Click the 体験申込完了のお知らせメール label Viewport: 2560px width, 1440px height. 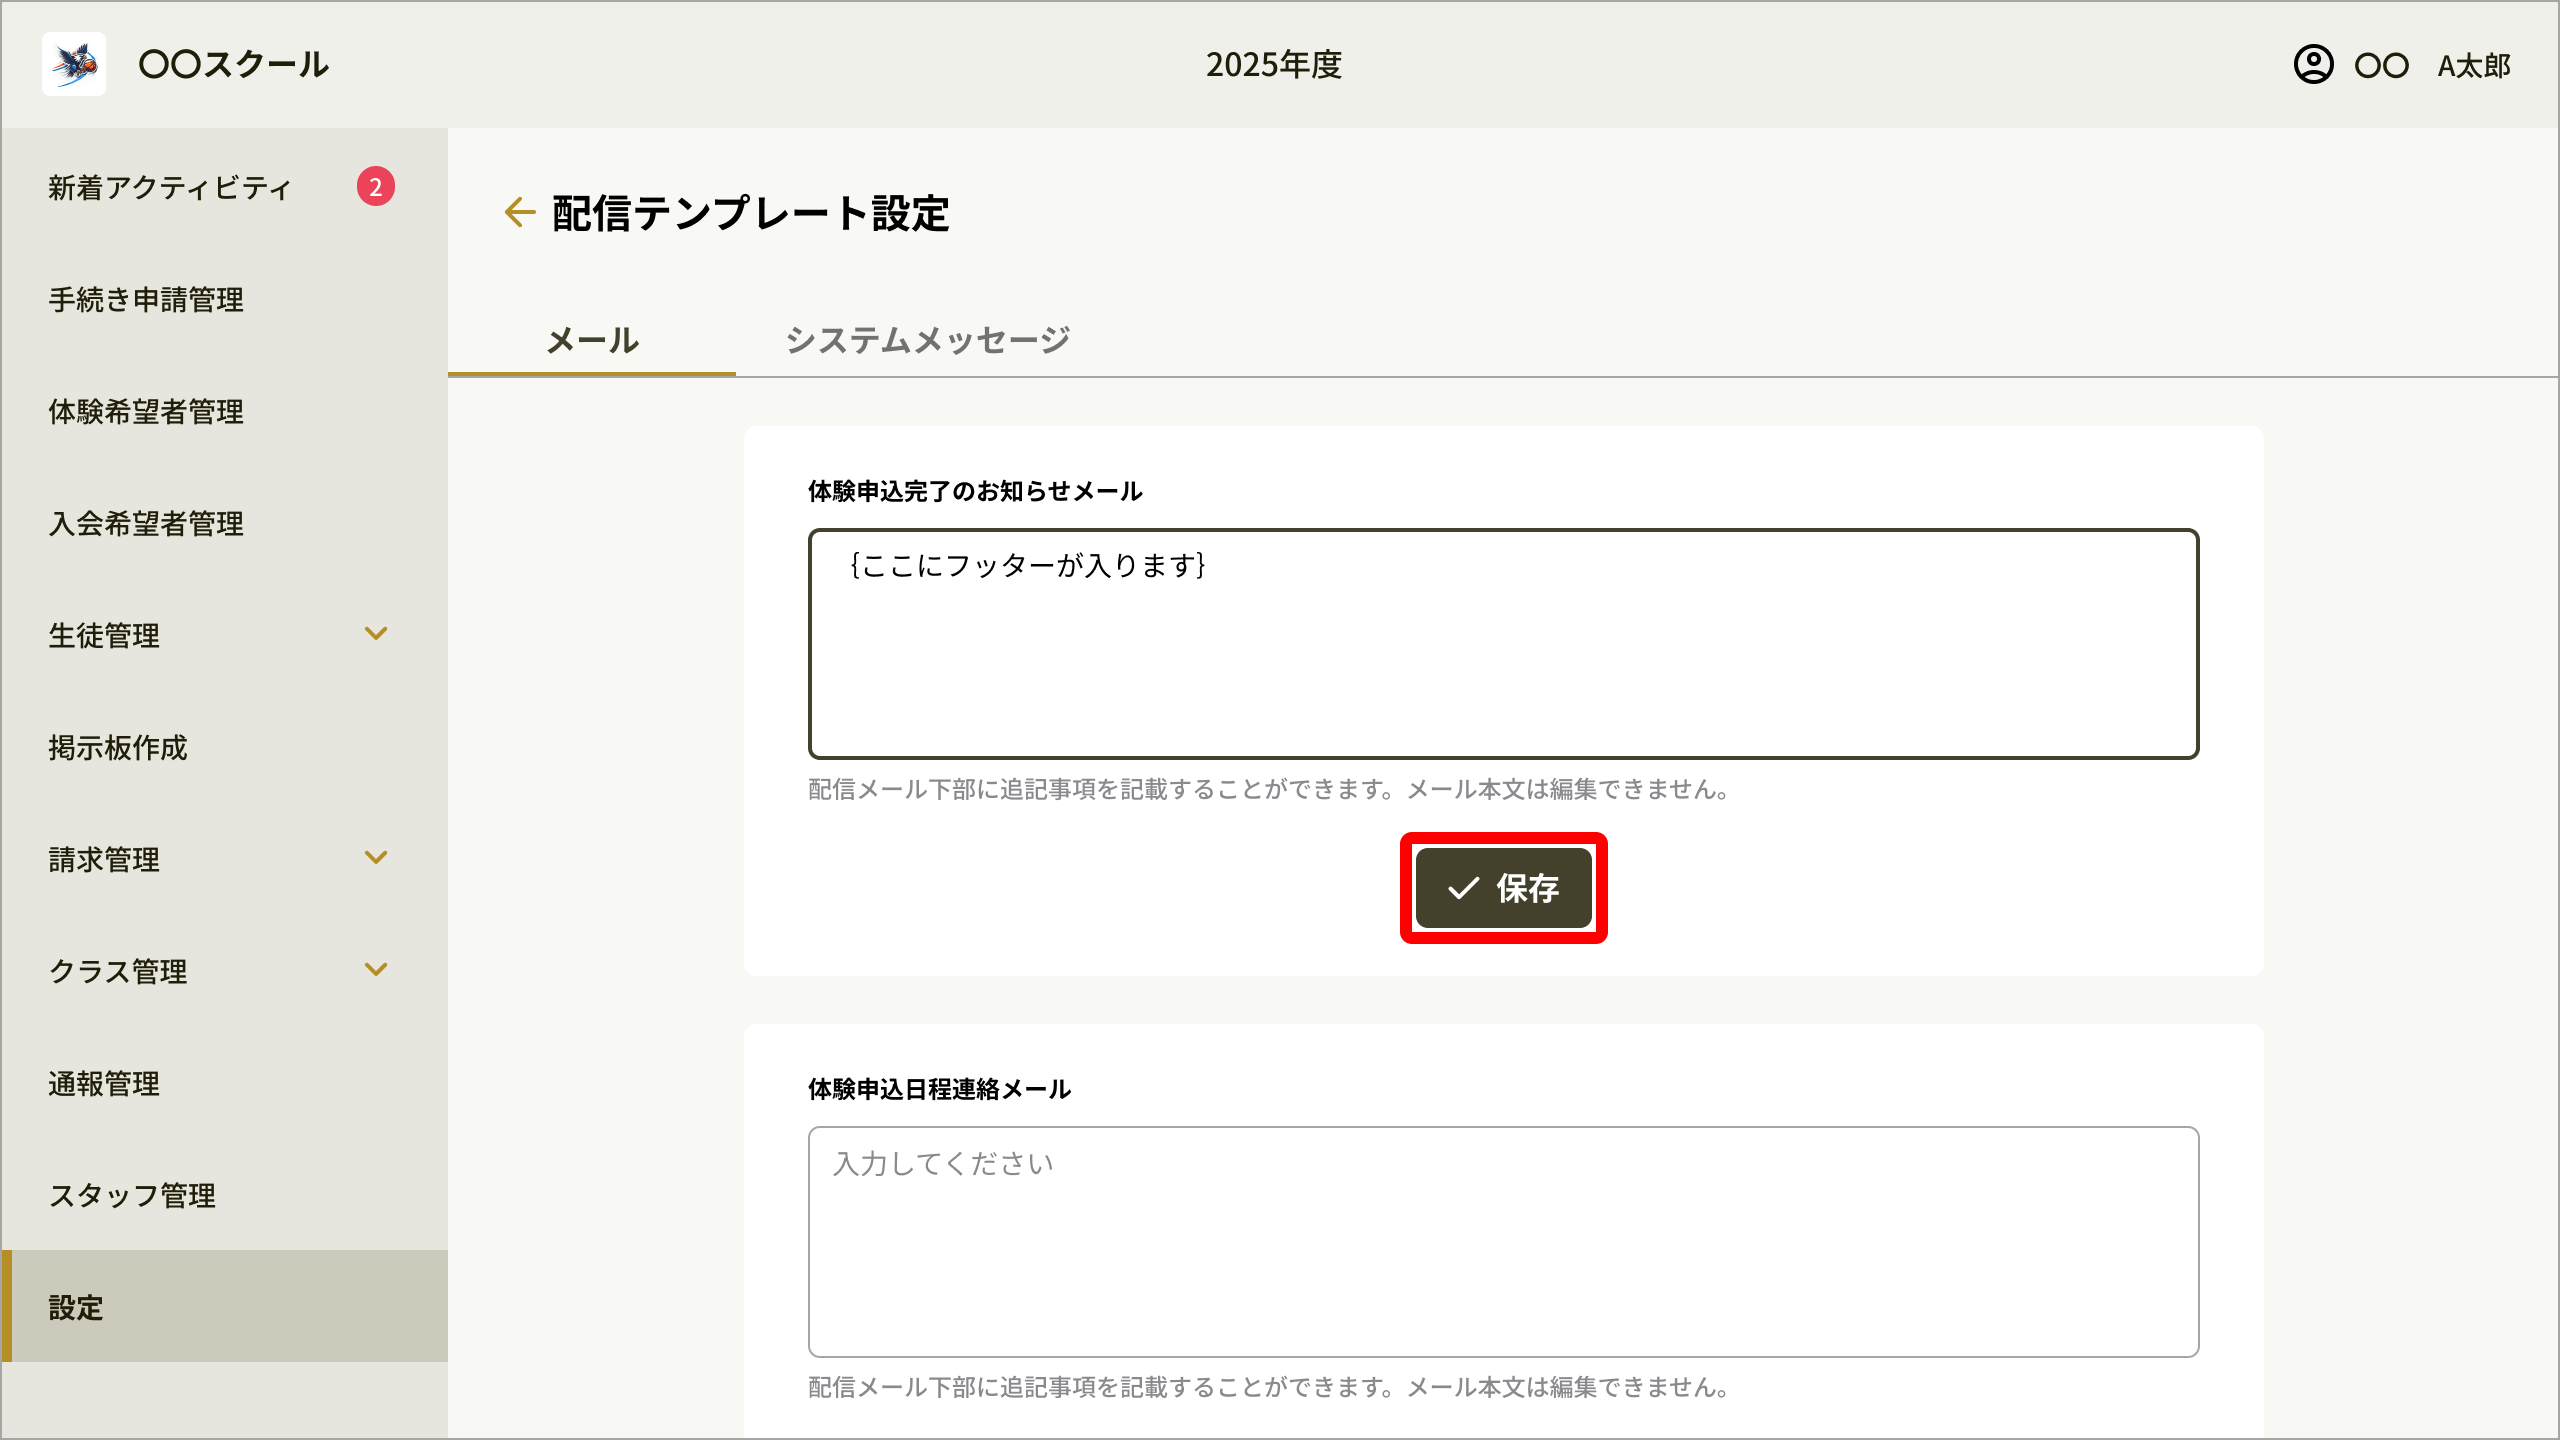click(975, 491)
